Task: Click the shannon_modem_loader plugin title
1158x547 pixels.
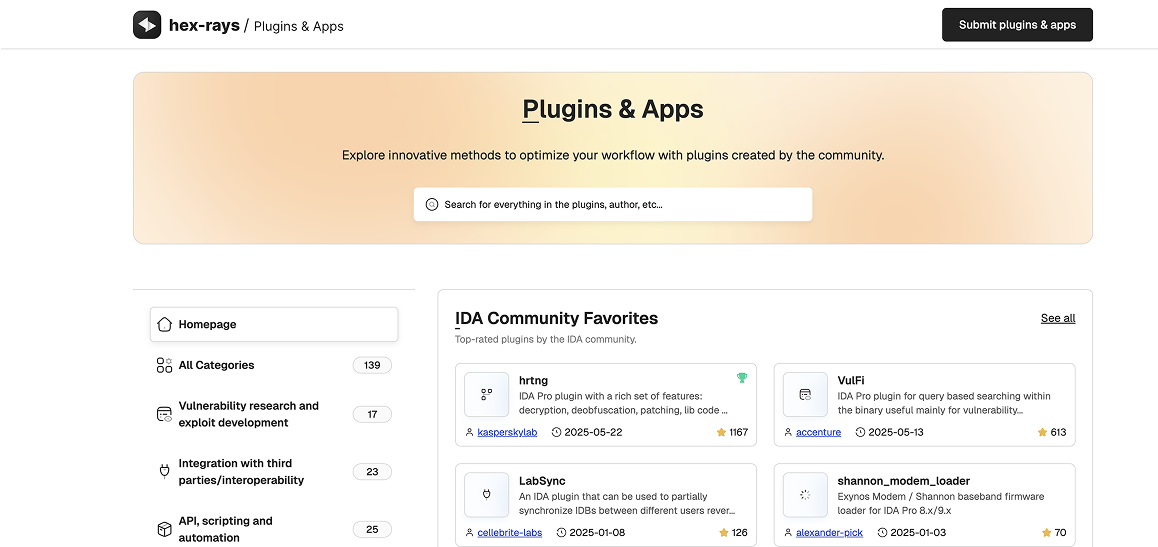Action: tap(903, 481)
